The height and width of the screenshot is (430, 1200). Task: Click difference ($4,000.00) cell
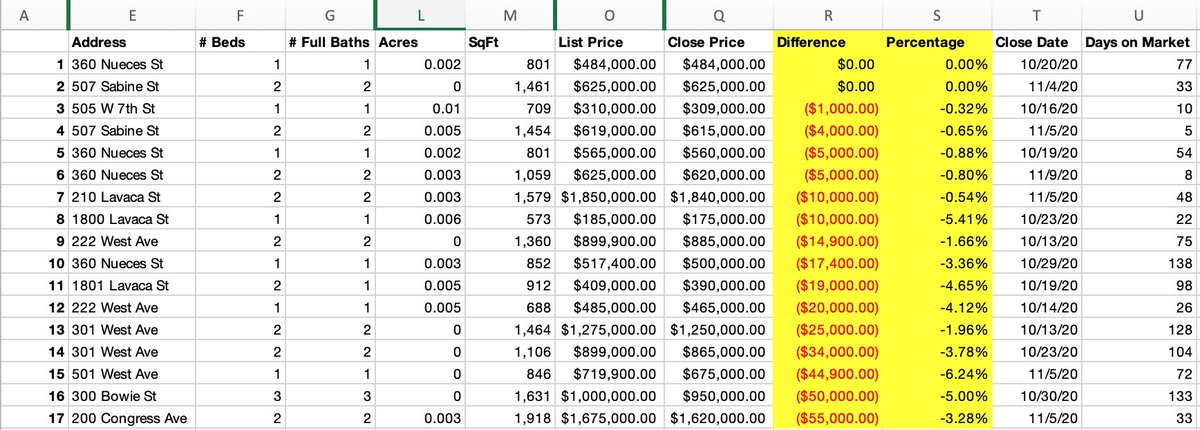(827, 130)
